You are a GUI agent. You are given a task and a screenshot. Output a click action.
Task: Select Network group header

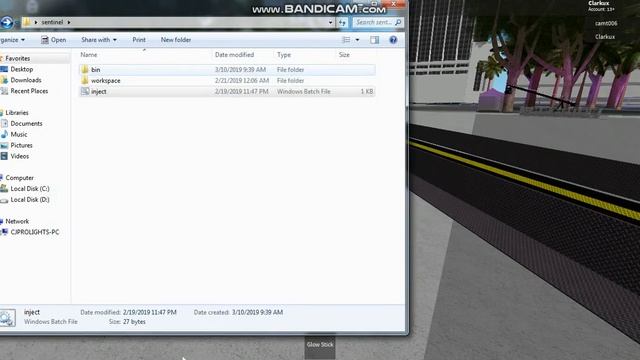click(x=17, y=221)
